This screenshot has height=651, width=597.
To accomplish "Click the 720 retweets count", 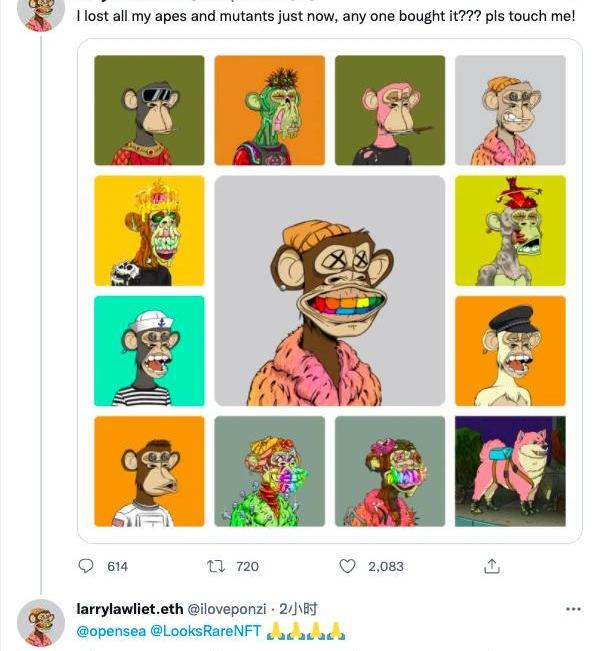I will tap(247, 566).
